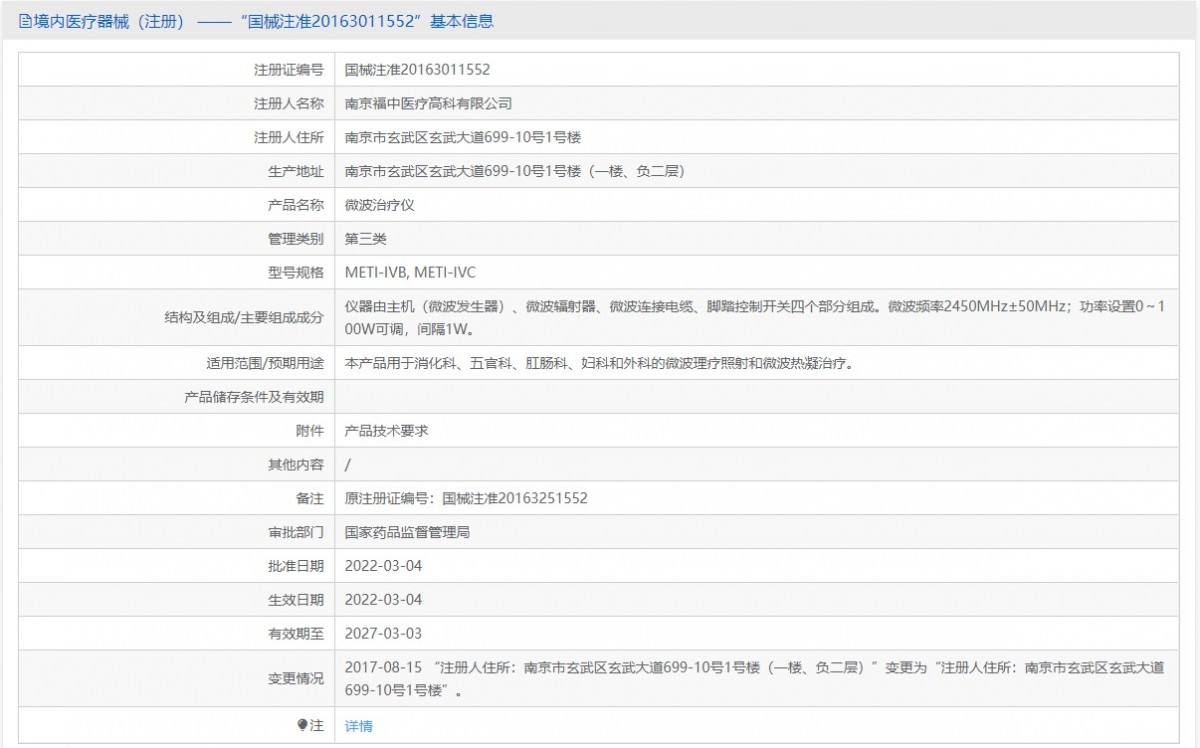Open the 详情 link in the note row

[x=358, y=726]
